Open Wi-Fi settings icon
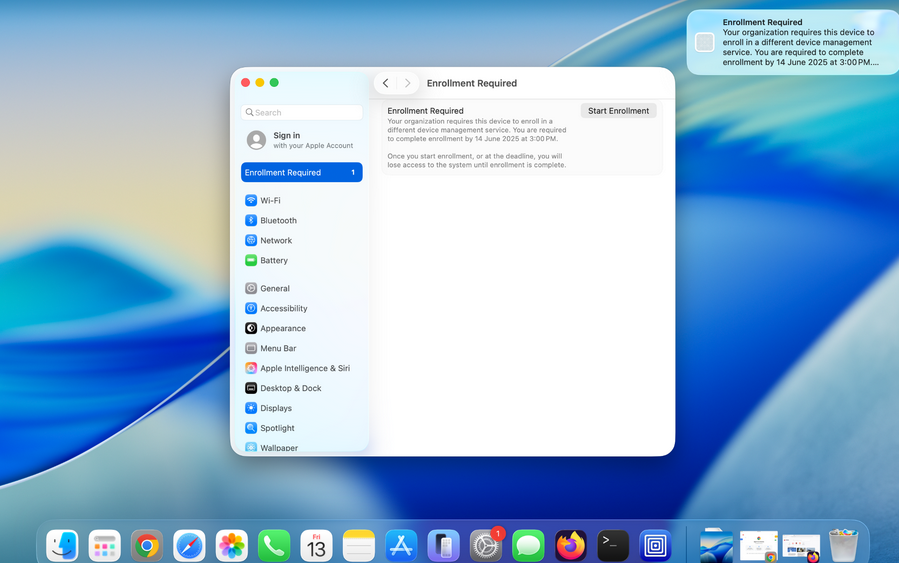 click(251, 200)
